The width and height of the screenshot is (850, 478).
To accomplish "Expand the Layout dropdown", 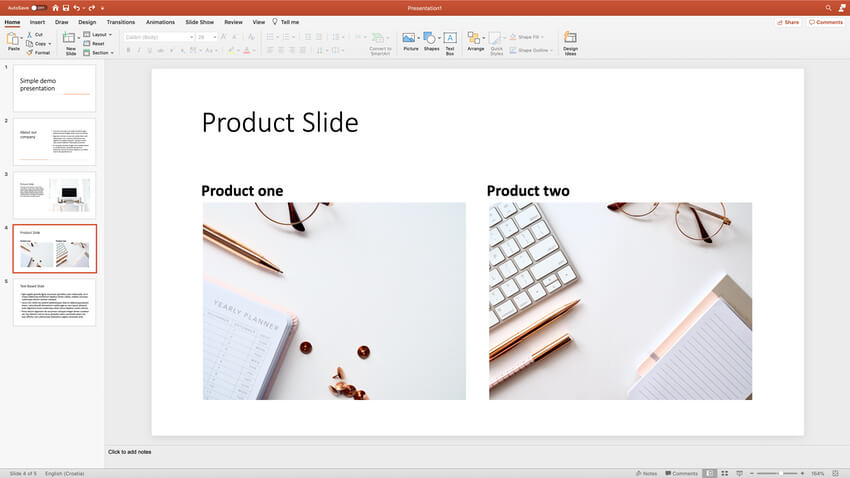I will [99, 34].
